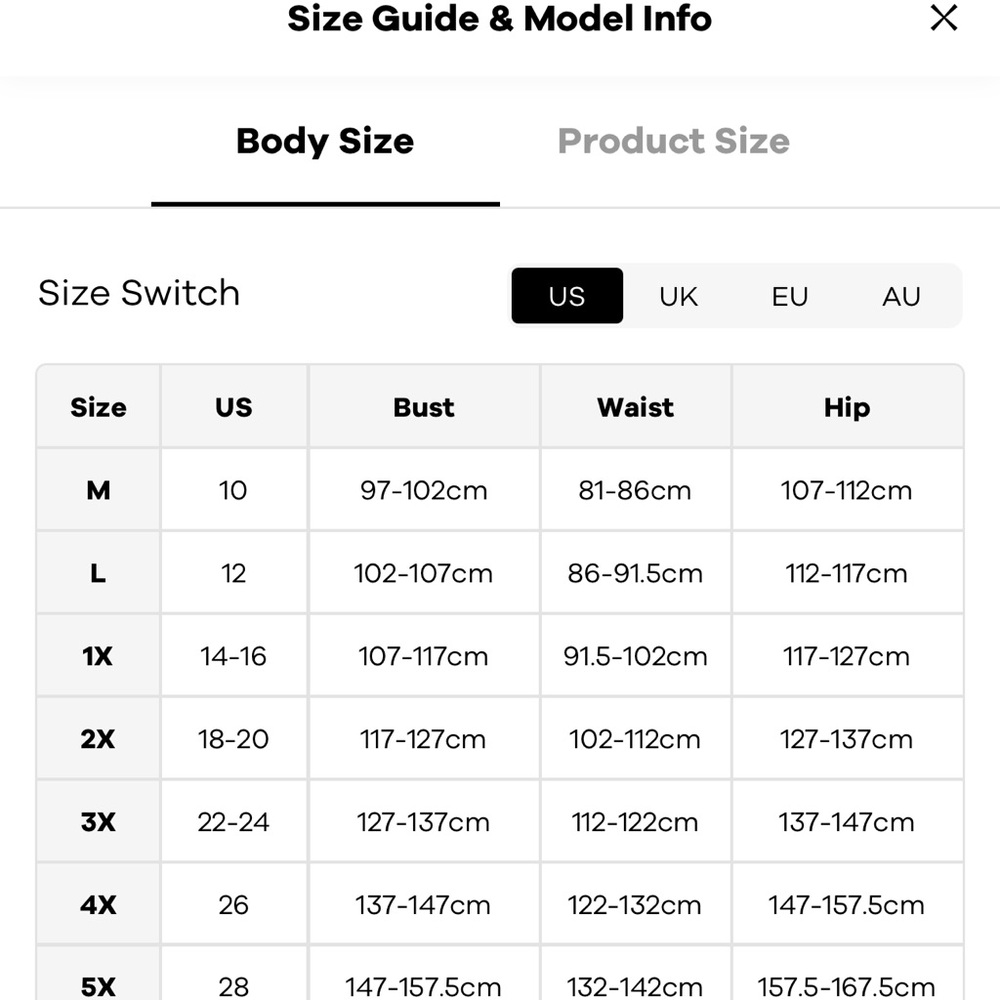Select the 1X size row label
This screenshot has height=1000, width=1000.
98,656
